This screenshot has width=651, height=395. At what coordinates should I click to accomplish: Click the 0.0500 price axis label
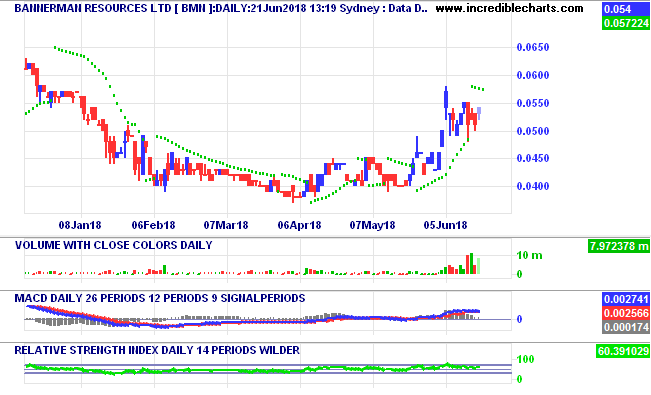pyautogui.click(x=533, y=131)
